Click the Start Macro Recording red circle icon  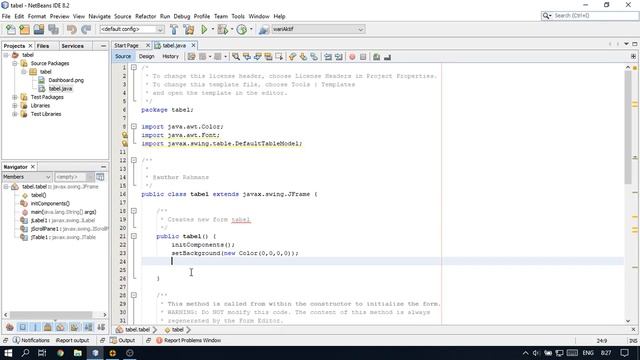(x=352, y=57)
